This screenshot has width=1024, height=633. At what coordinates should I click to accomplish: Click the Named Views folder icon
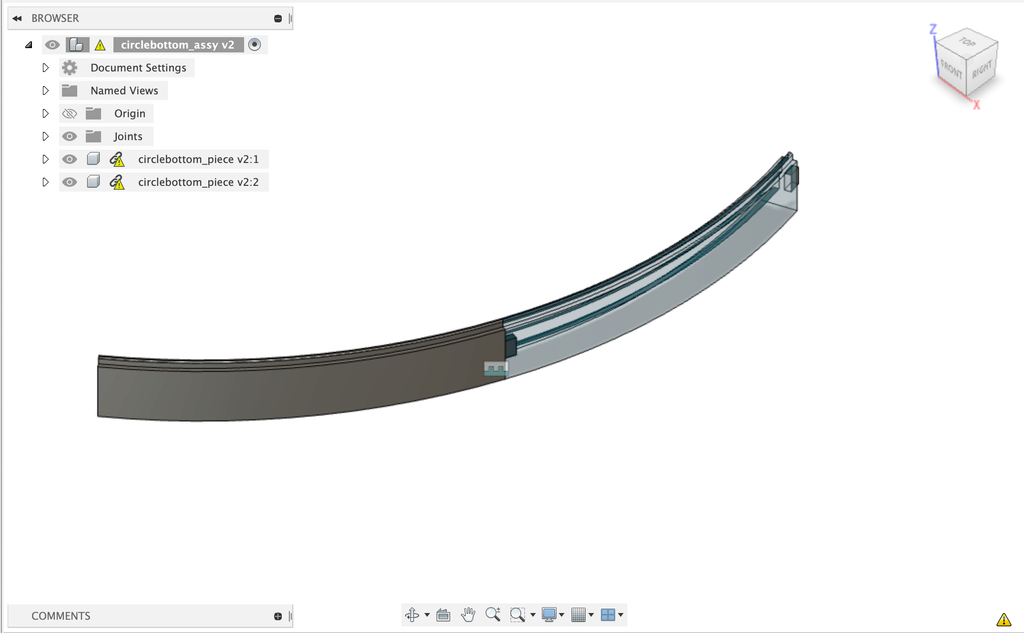(69, 91)
